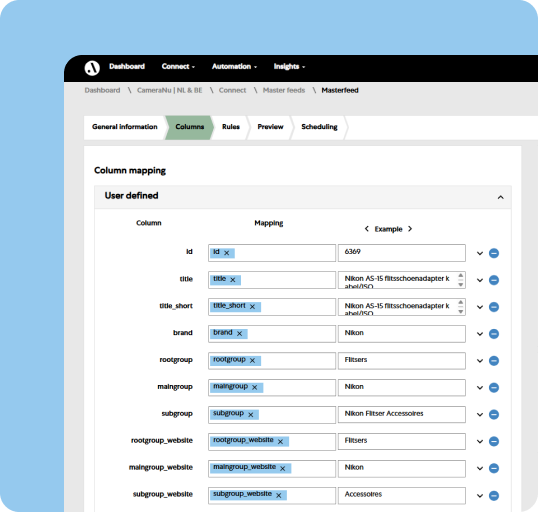This screenshot has width=538, height=512.
Task: Click the brand mapping input field
Action: pos(272,334)
